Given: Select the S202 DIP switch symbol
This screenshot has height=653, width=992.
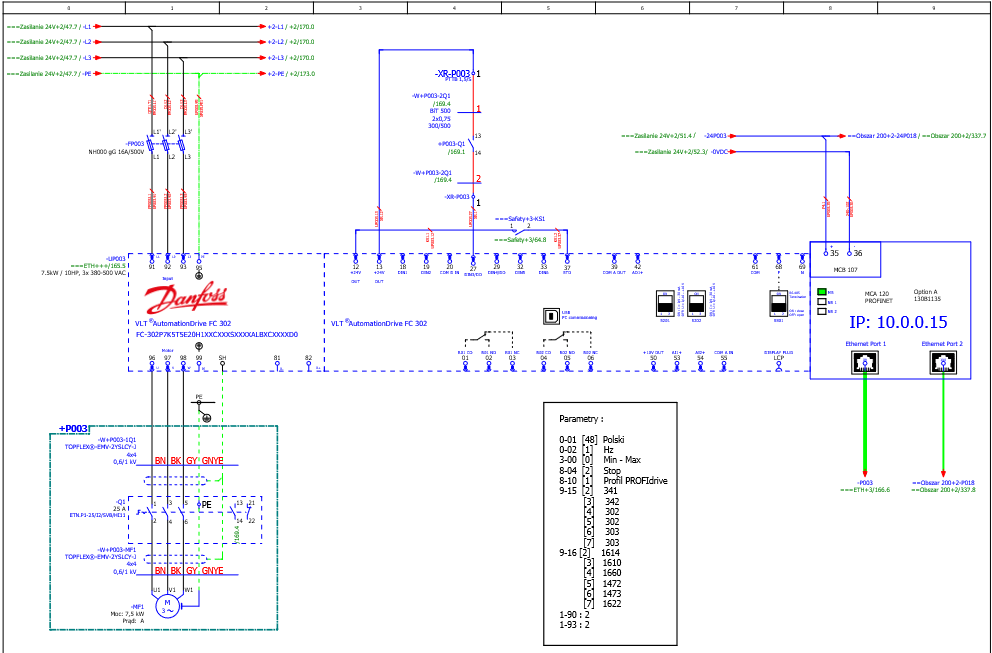Looking at the screenshot, I should click(696, 303).
